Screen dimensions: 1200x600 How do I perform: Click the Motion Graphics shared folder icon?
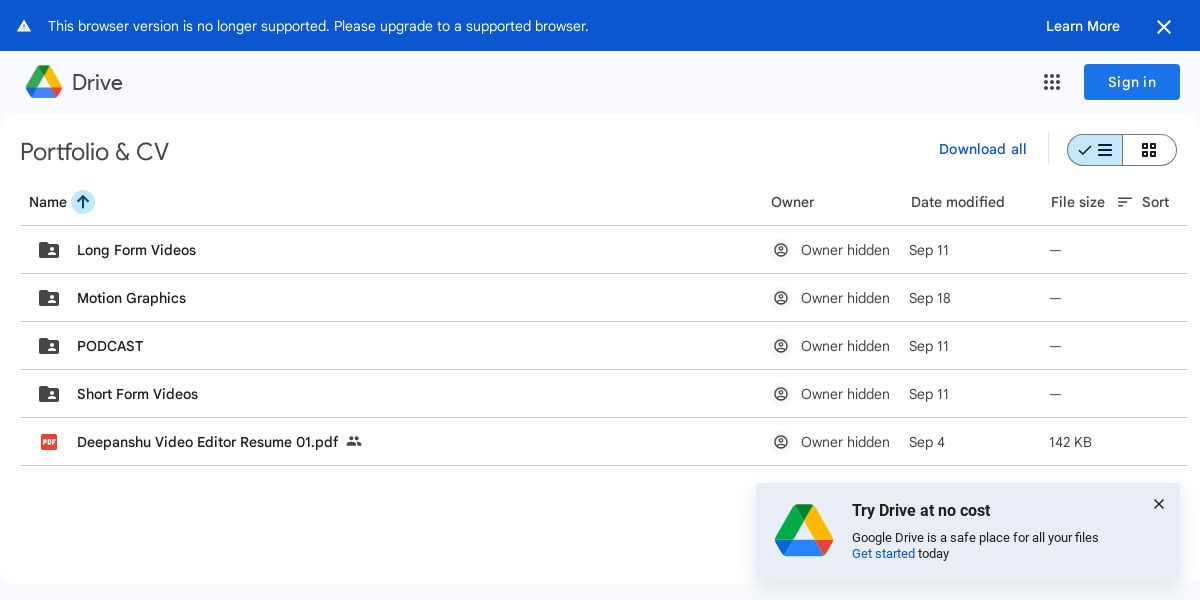(x=49, y=298)
